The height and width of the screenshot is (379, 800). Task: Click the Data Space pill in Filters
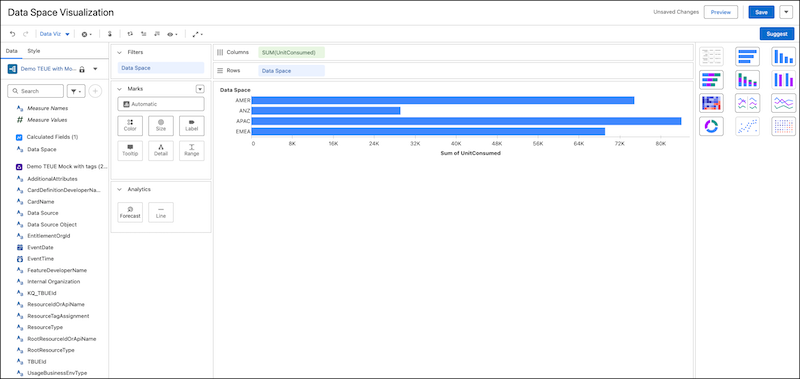[x=161, y=67]
